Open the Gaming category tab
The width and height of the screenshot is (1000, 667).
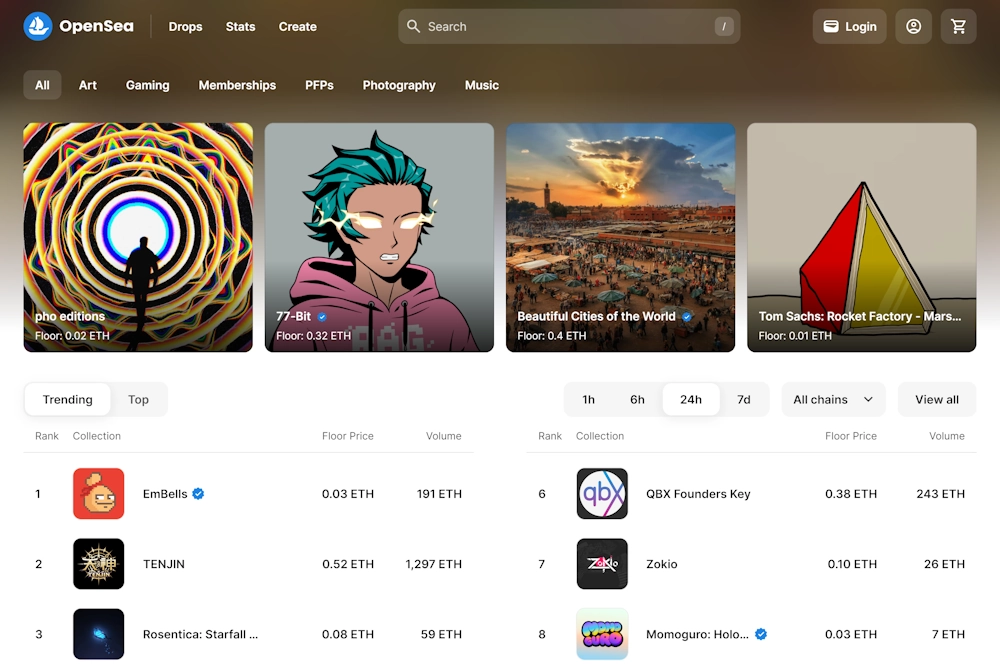pos(147,85)
